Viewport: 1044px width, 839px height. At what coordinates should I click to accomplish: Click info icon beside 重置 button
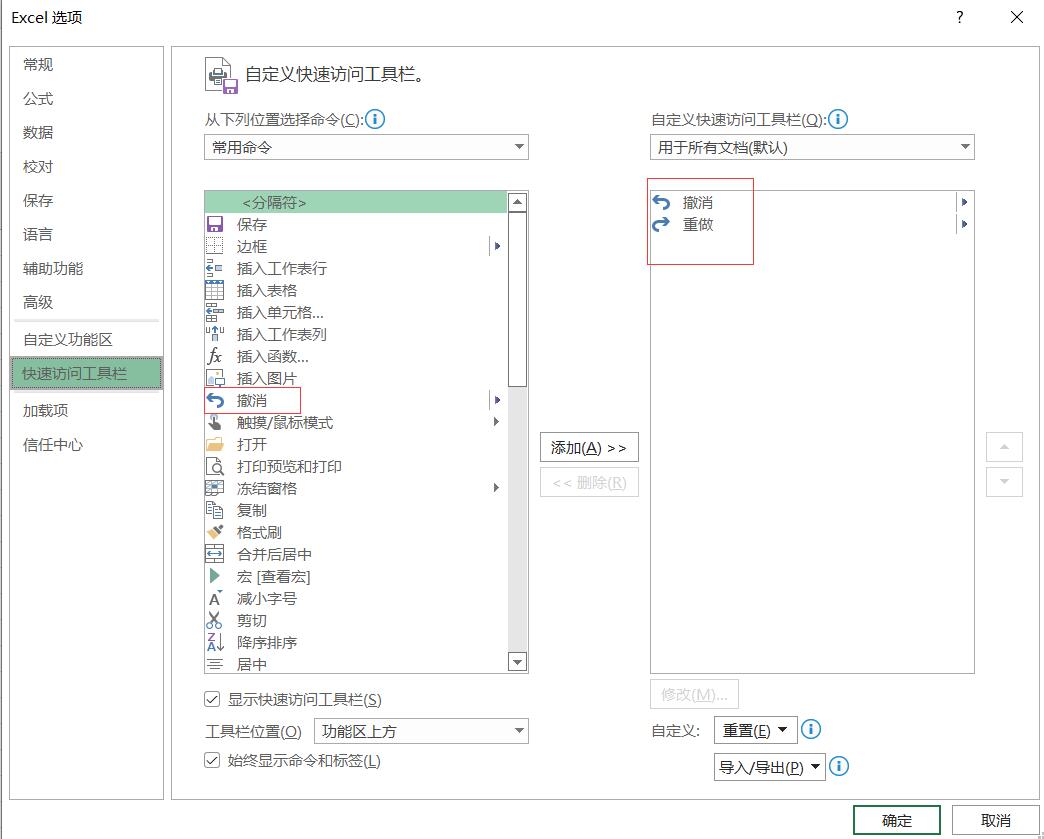click(811, 729)
